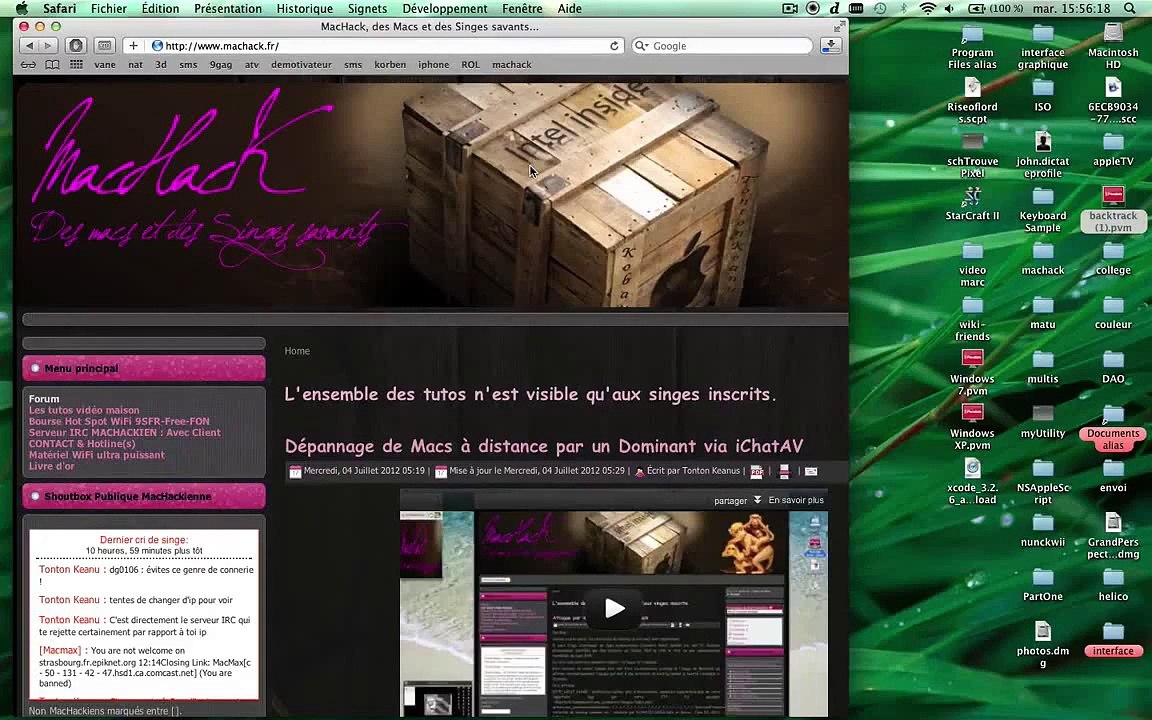1152x720 pixels.
Task: Open the Fenêtre menu
Action: click(522, 9)
